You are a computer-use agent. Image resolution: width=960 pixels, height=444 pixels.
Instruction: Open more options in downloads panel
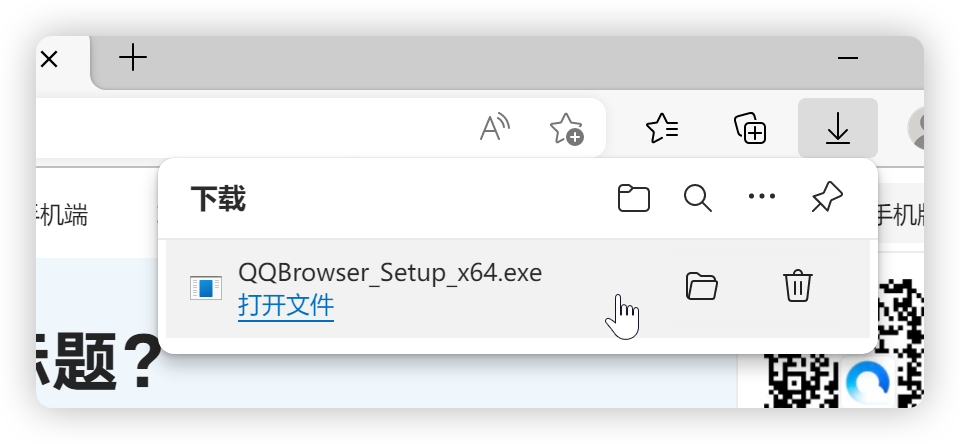click(762, 198)
